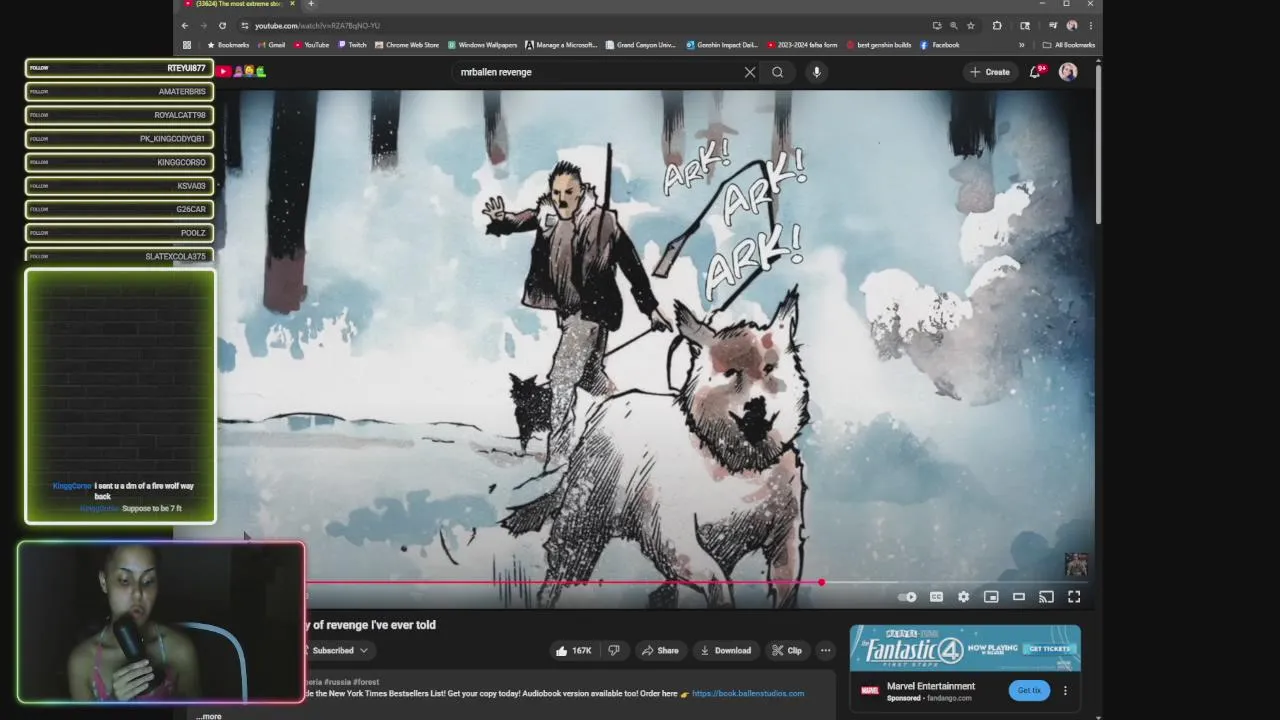Open YouTube account avatar menu
1280x720 pixels.
[x=1068, y=72]
